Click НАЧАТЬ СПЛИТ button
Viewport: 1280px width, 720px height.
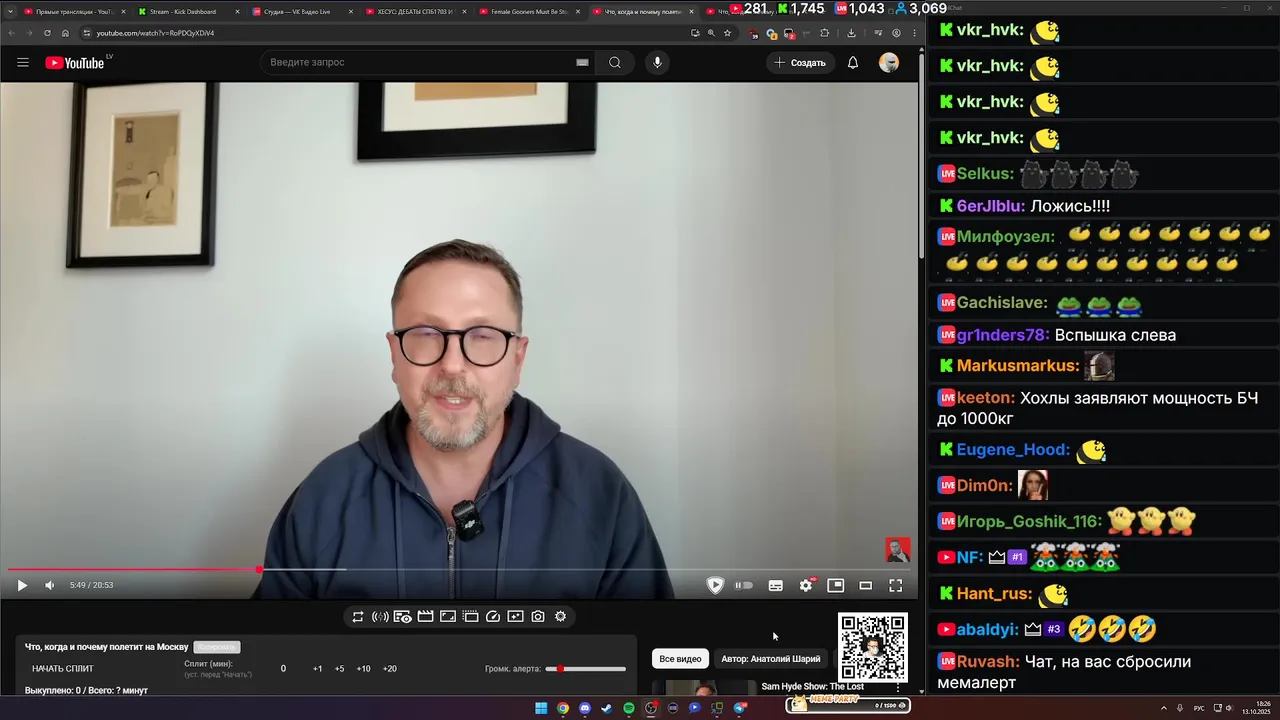(63, 669)
